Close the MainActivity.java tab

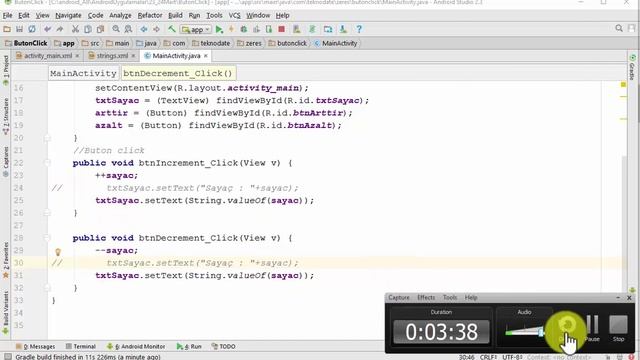(206, 56)
